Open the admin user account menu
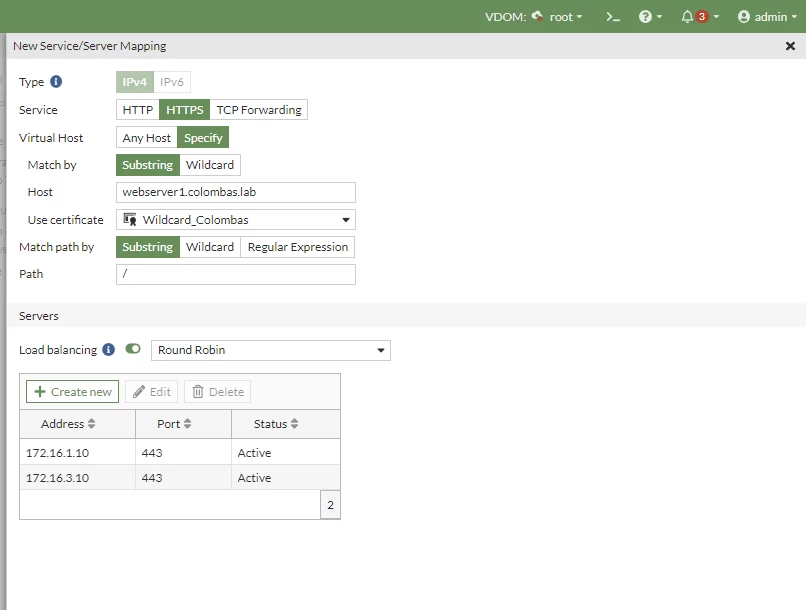Image resolution: width=806 pixels, height=610 pixels. [767, 17]
